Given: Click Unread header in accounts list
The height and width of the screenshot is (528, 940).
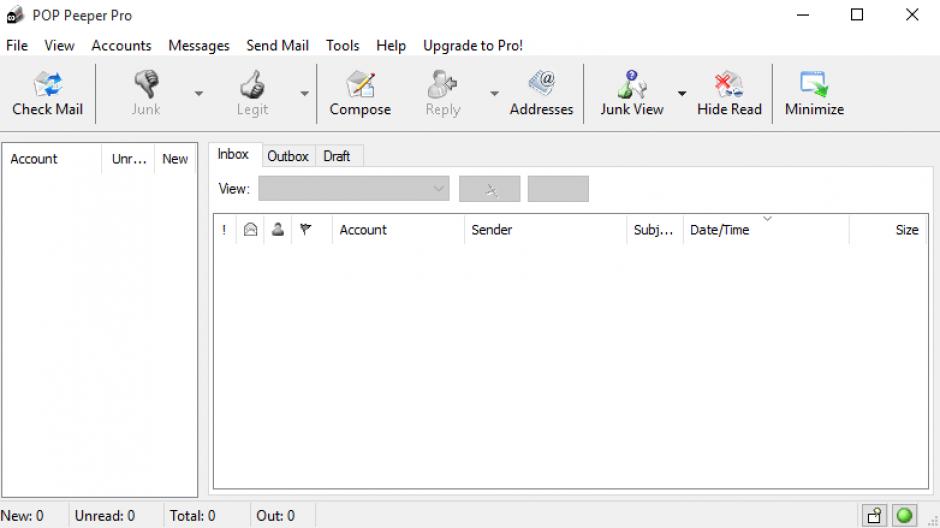Looking at the screenshot, I should [128, 159].
